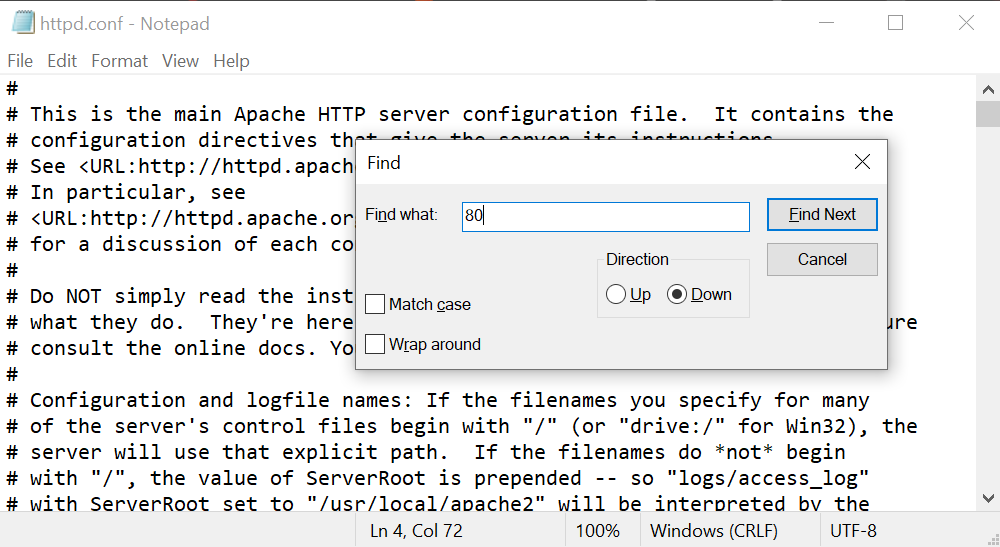Open the Help menu
The image size is (1000, 547).
coord(231,61)
